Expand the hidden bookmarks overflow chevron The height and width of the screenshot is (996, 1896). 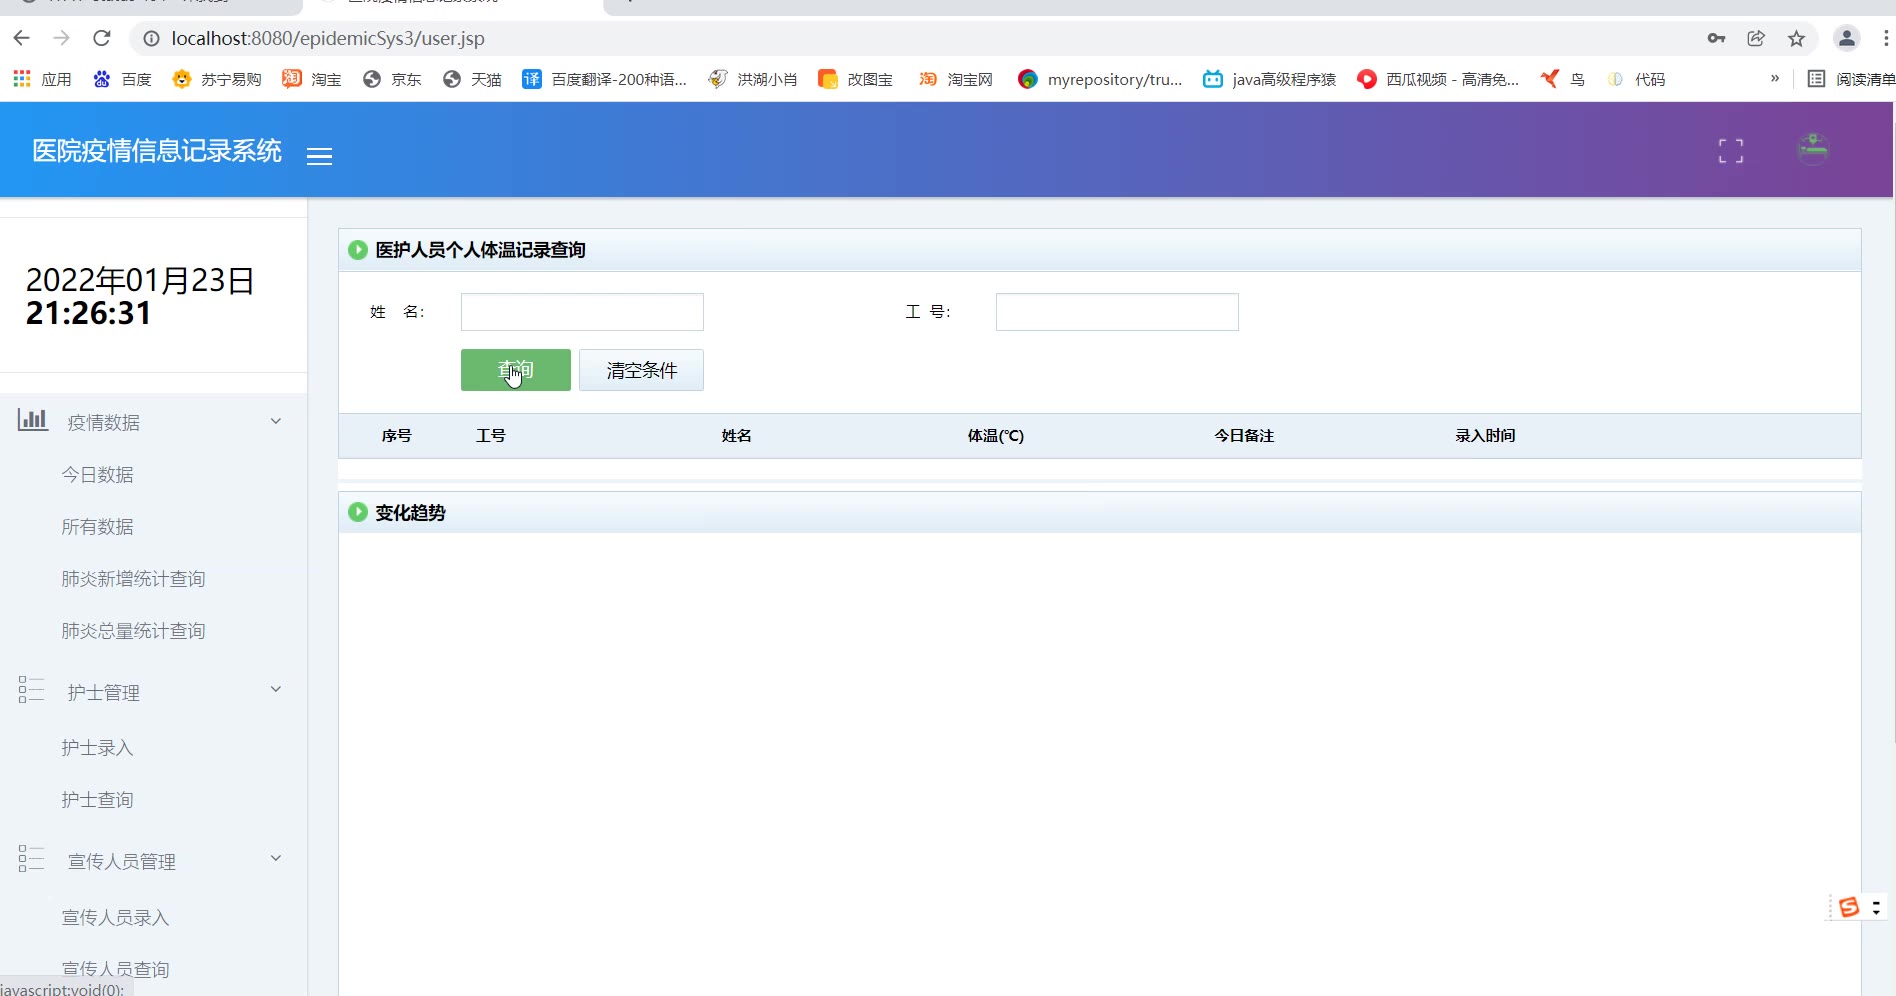tap(1775, 78)
